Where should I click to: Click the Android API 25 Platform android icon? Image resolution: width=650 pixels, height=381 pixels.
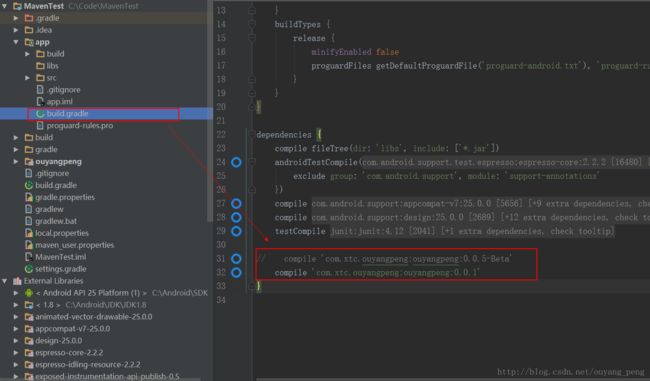29,293
